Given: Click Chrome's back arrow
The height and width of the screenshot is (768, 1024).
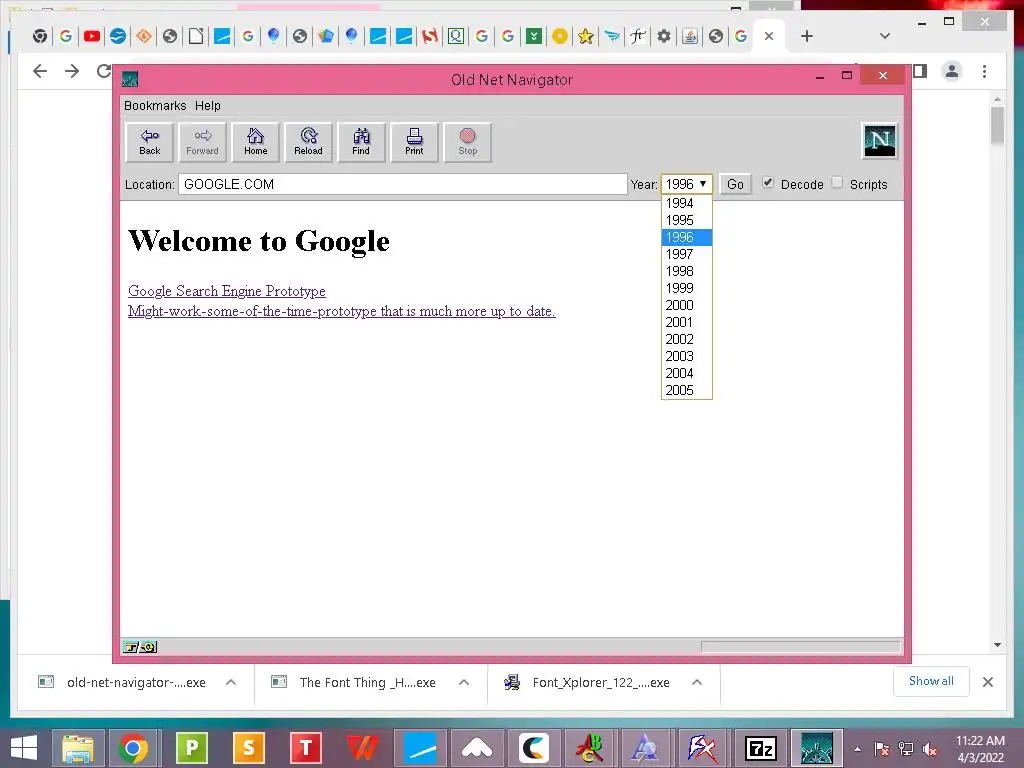Looking at the screenshot, I should coord(40,71).
